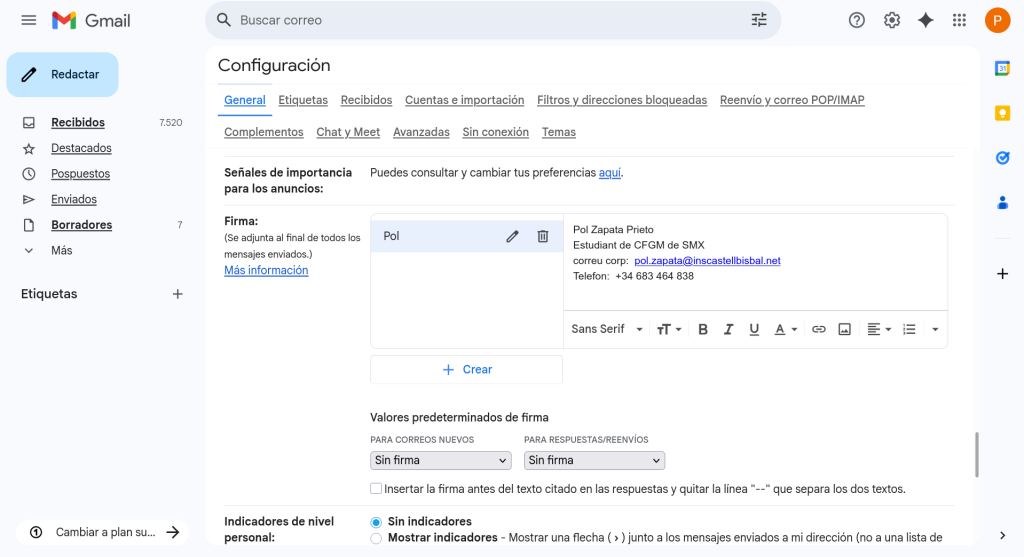The height and width of the screenshot is (557, 1024).
Task: Switch to the Etiquetas settings tab
Action: point(303,100)
